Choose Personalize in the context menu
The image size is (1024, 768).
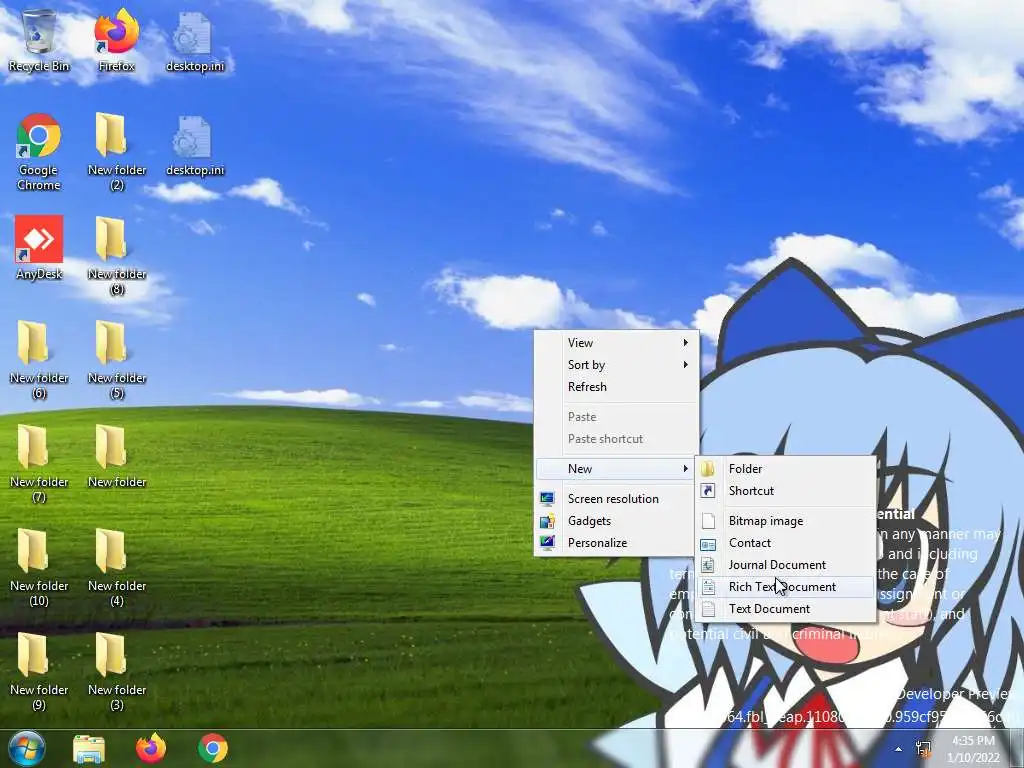point(616,543)
